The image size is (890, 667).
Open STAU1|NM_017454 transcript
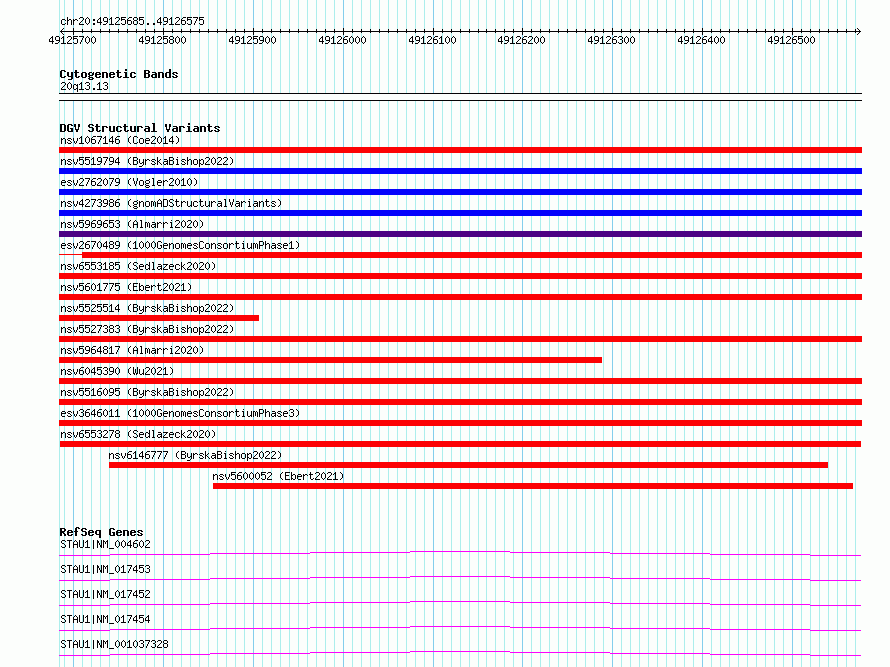(105, 619)
